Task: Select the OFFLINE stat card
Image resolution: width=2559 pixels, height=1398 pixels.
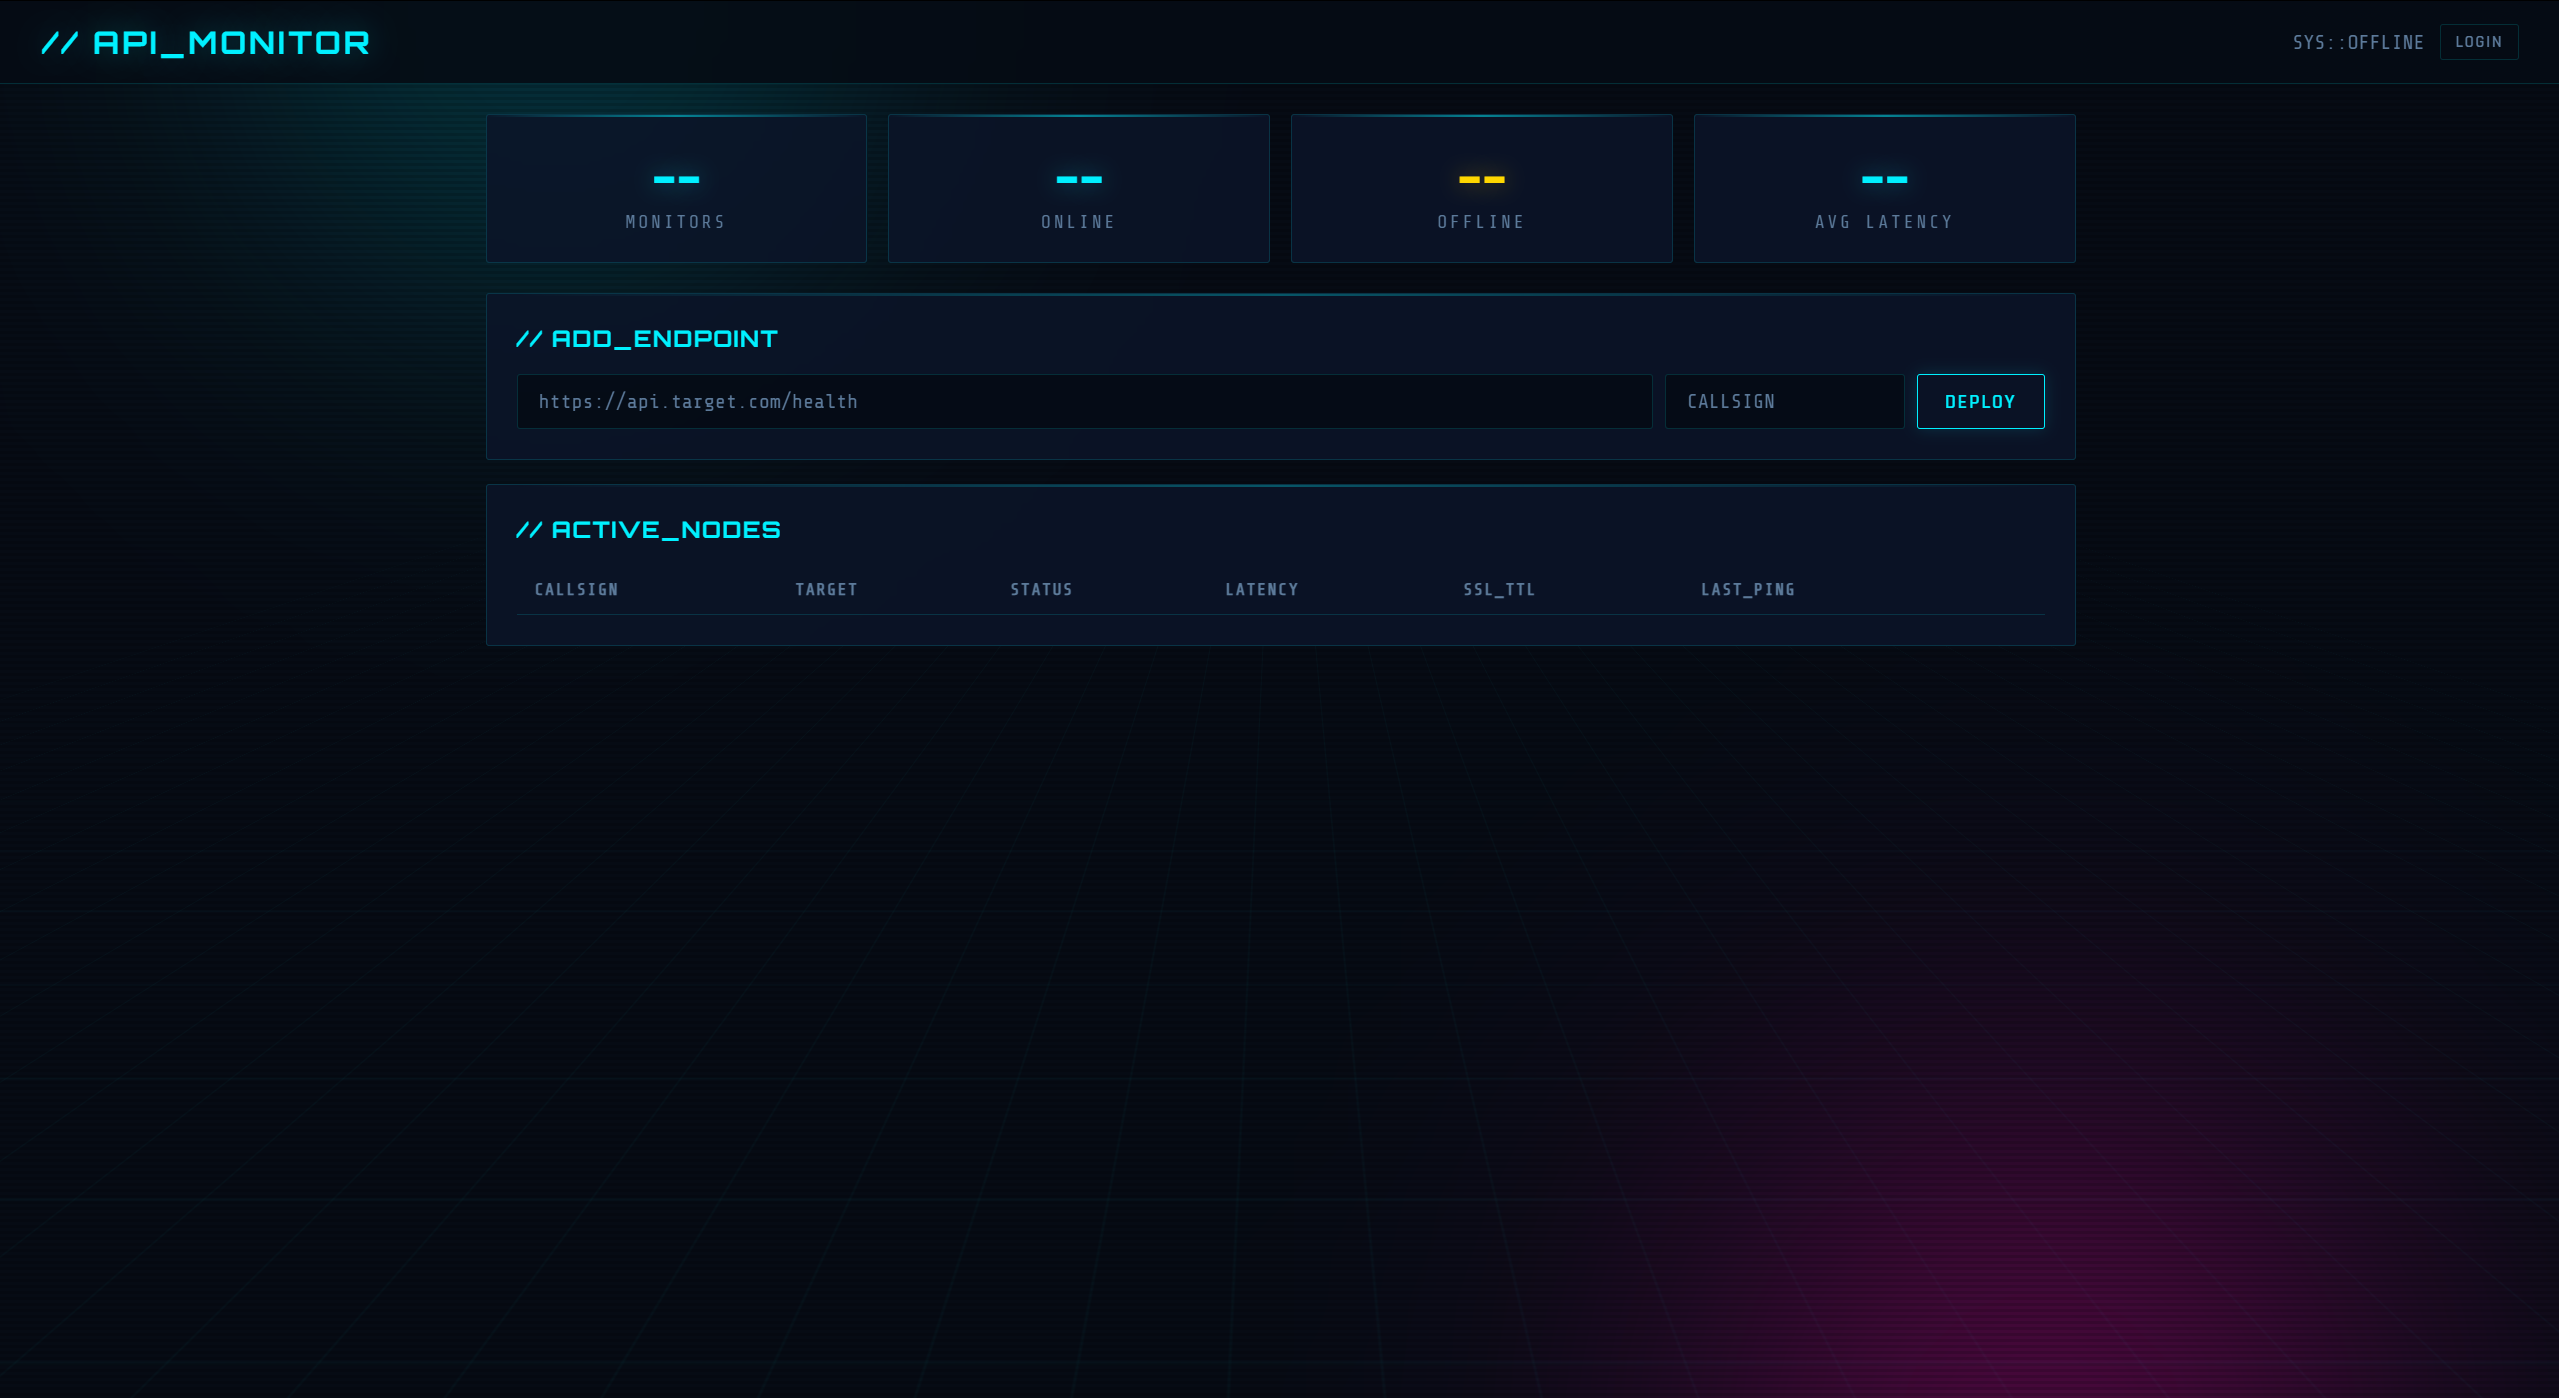Action: (x=1481, y=188)
